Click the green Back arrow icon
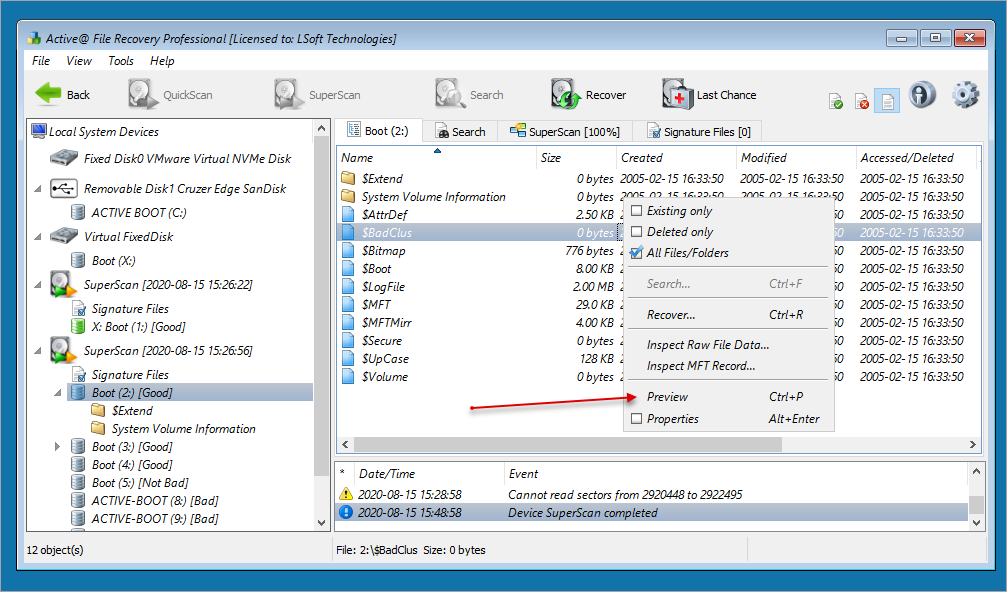The height and width of the screenshot is (592, 1007). [48, 94]
